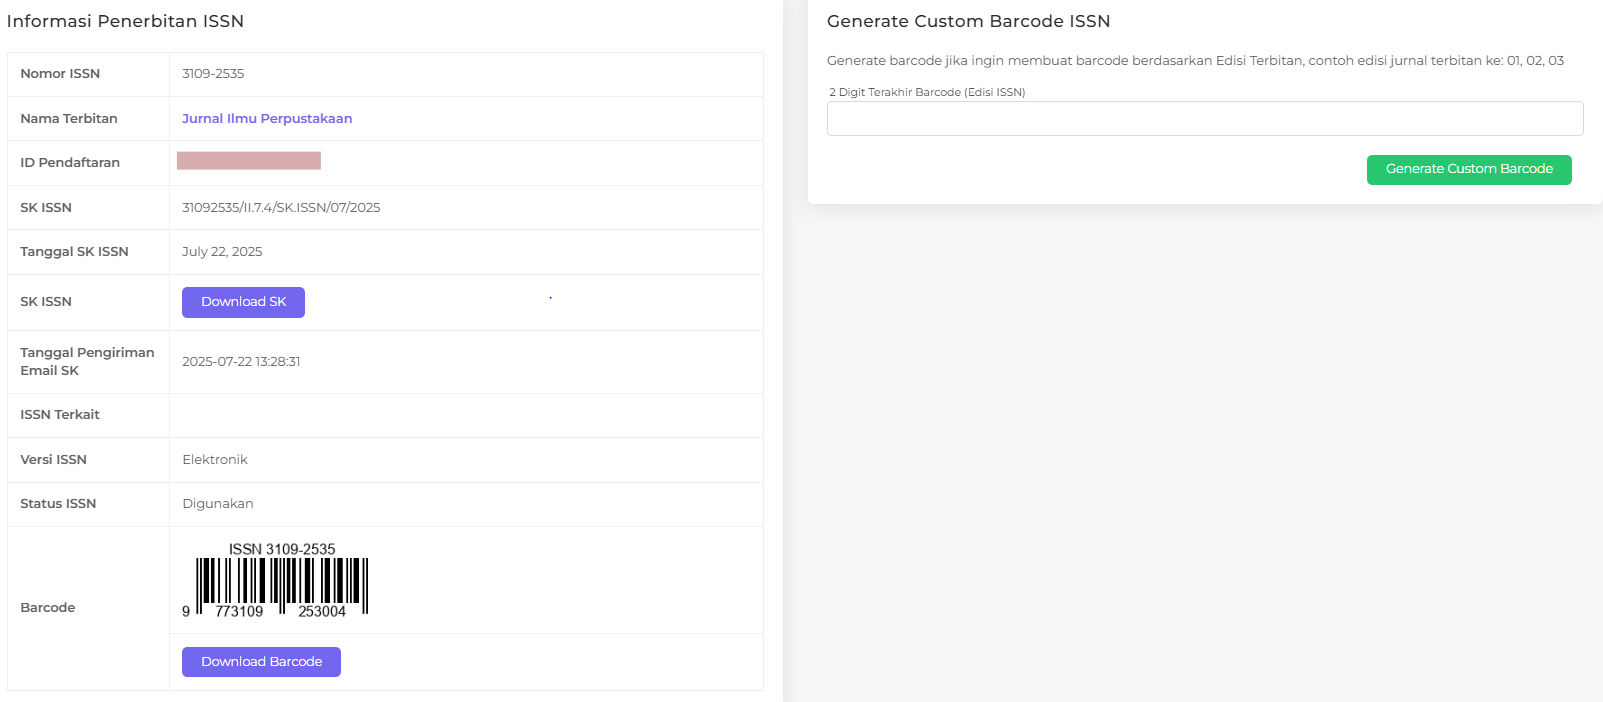
Task: Click the 2 Digit Terakhir Barcode field label
Action: pos(927,92)
